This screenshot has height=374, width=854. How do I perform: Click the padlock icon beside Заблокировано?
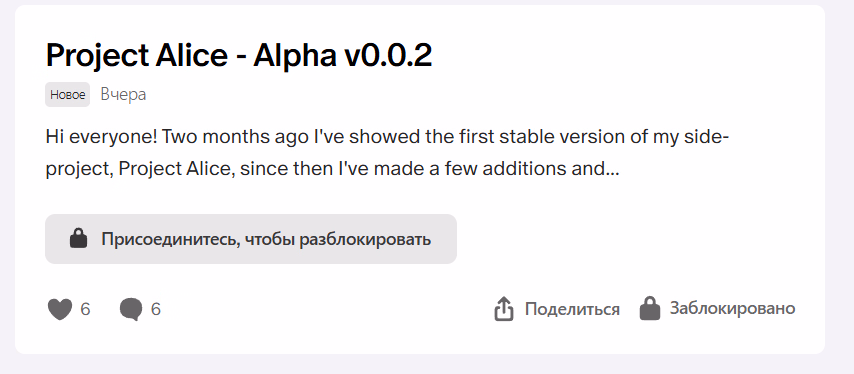coord(650,308)
